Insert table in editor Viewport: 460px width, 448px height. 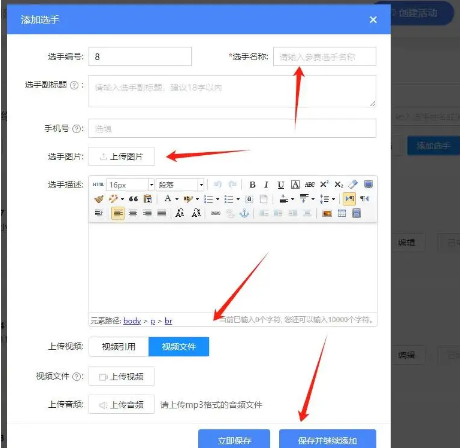tap(342, 213)
